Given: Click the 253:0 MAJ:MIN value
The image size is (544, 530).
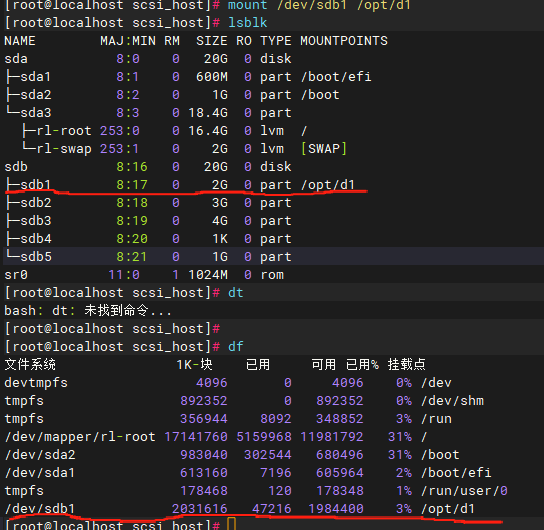Looking at the screenshot, I should (120, 131).
